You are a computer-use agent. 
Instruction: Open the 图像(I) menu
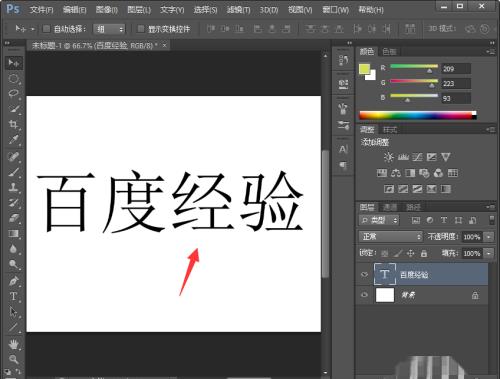107,10
